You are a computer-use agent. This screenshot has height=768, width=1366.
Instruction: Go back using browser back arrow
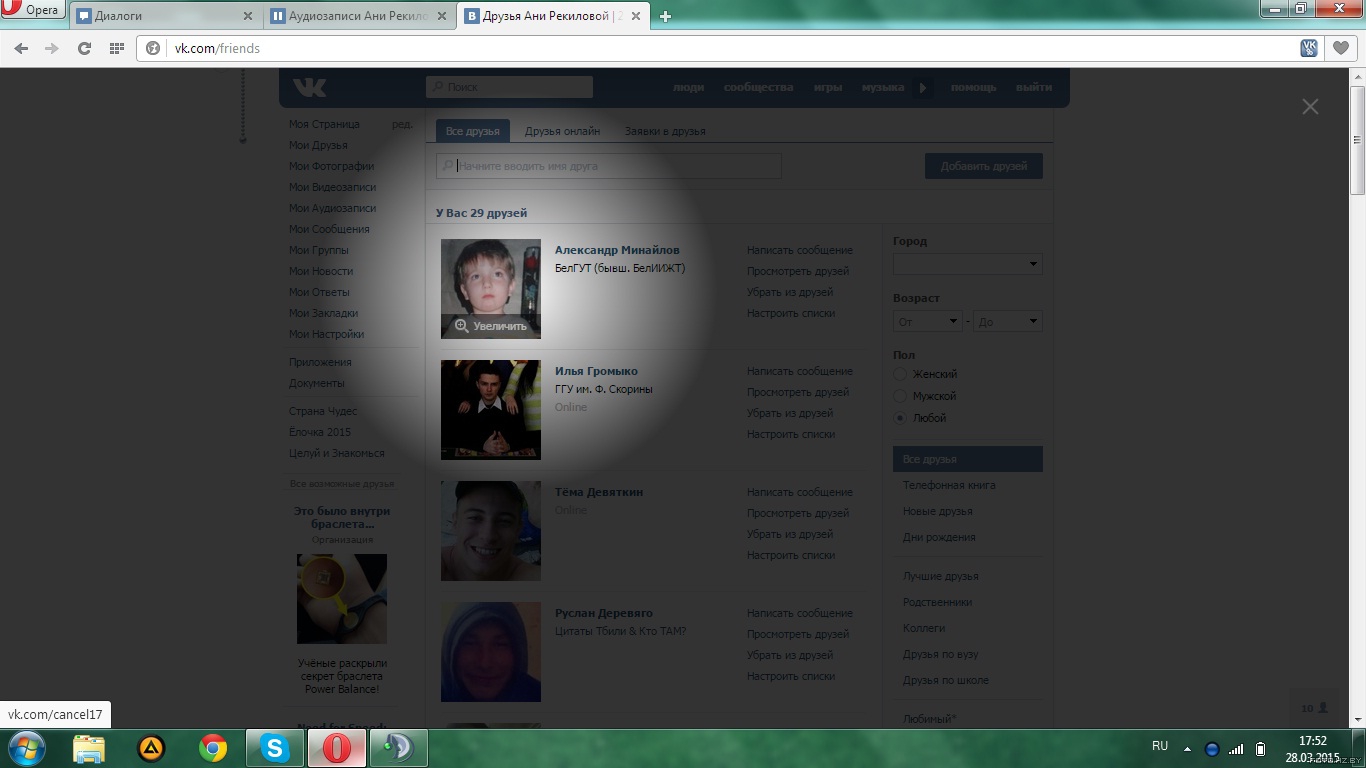tap(21, 48)
